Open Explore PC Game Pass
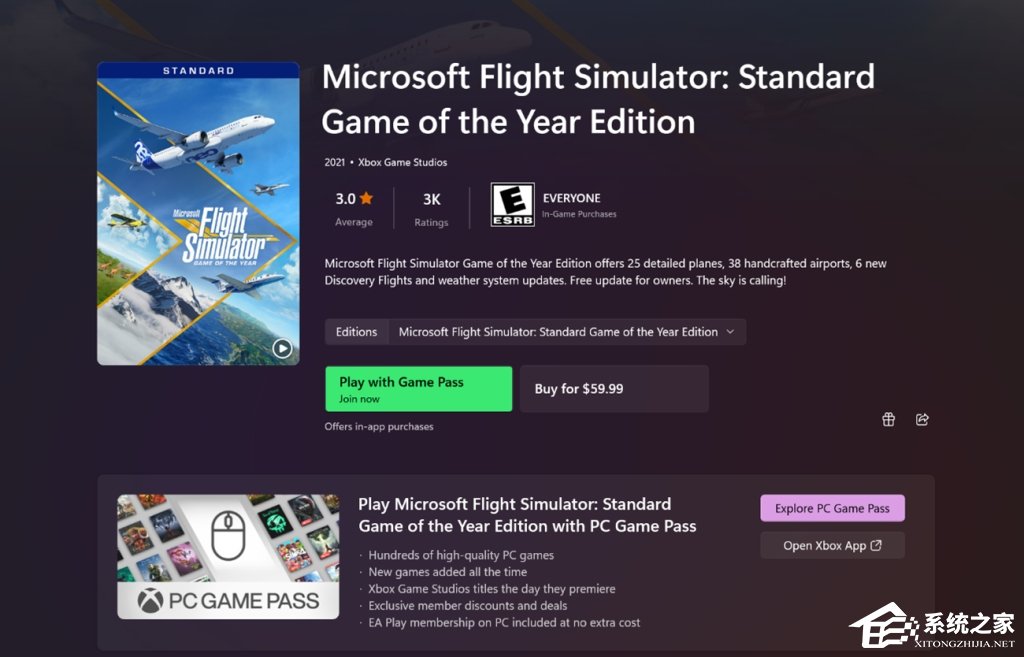Screen dimensions: 1024x657 [x=832, y=508]
